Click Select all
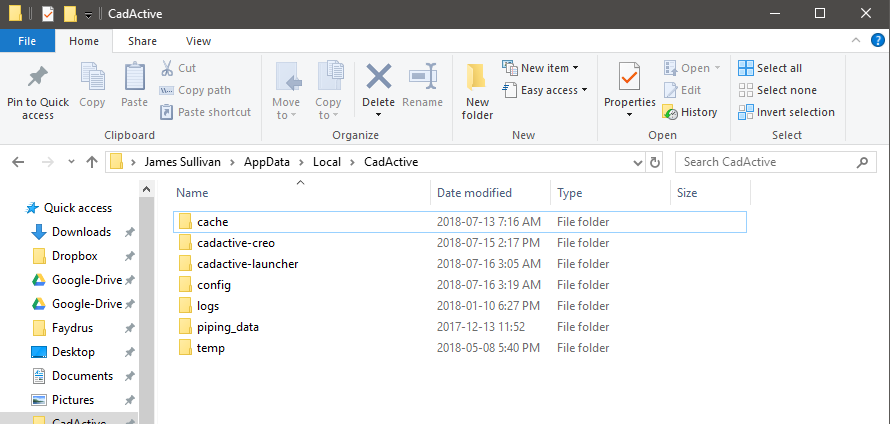This screenshot has width=890, height=424. coord(770,68)
